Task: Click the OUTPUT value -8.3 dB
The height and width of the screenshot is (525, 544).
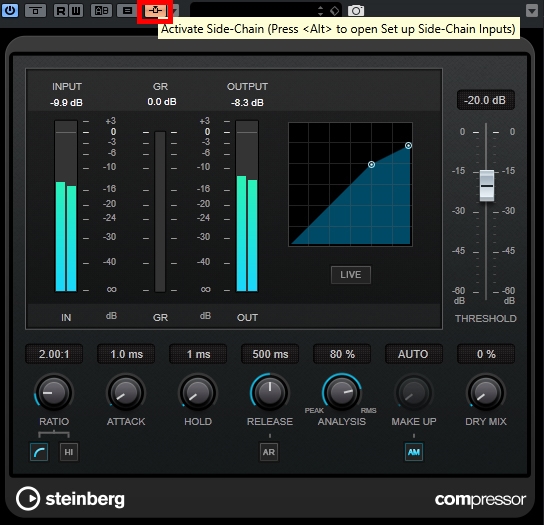Action: click(x=247, y=103)
